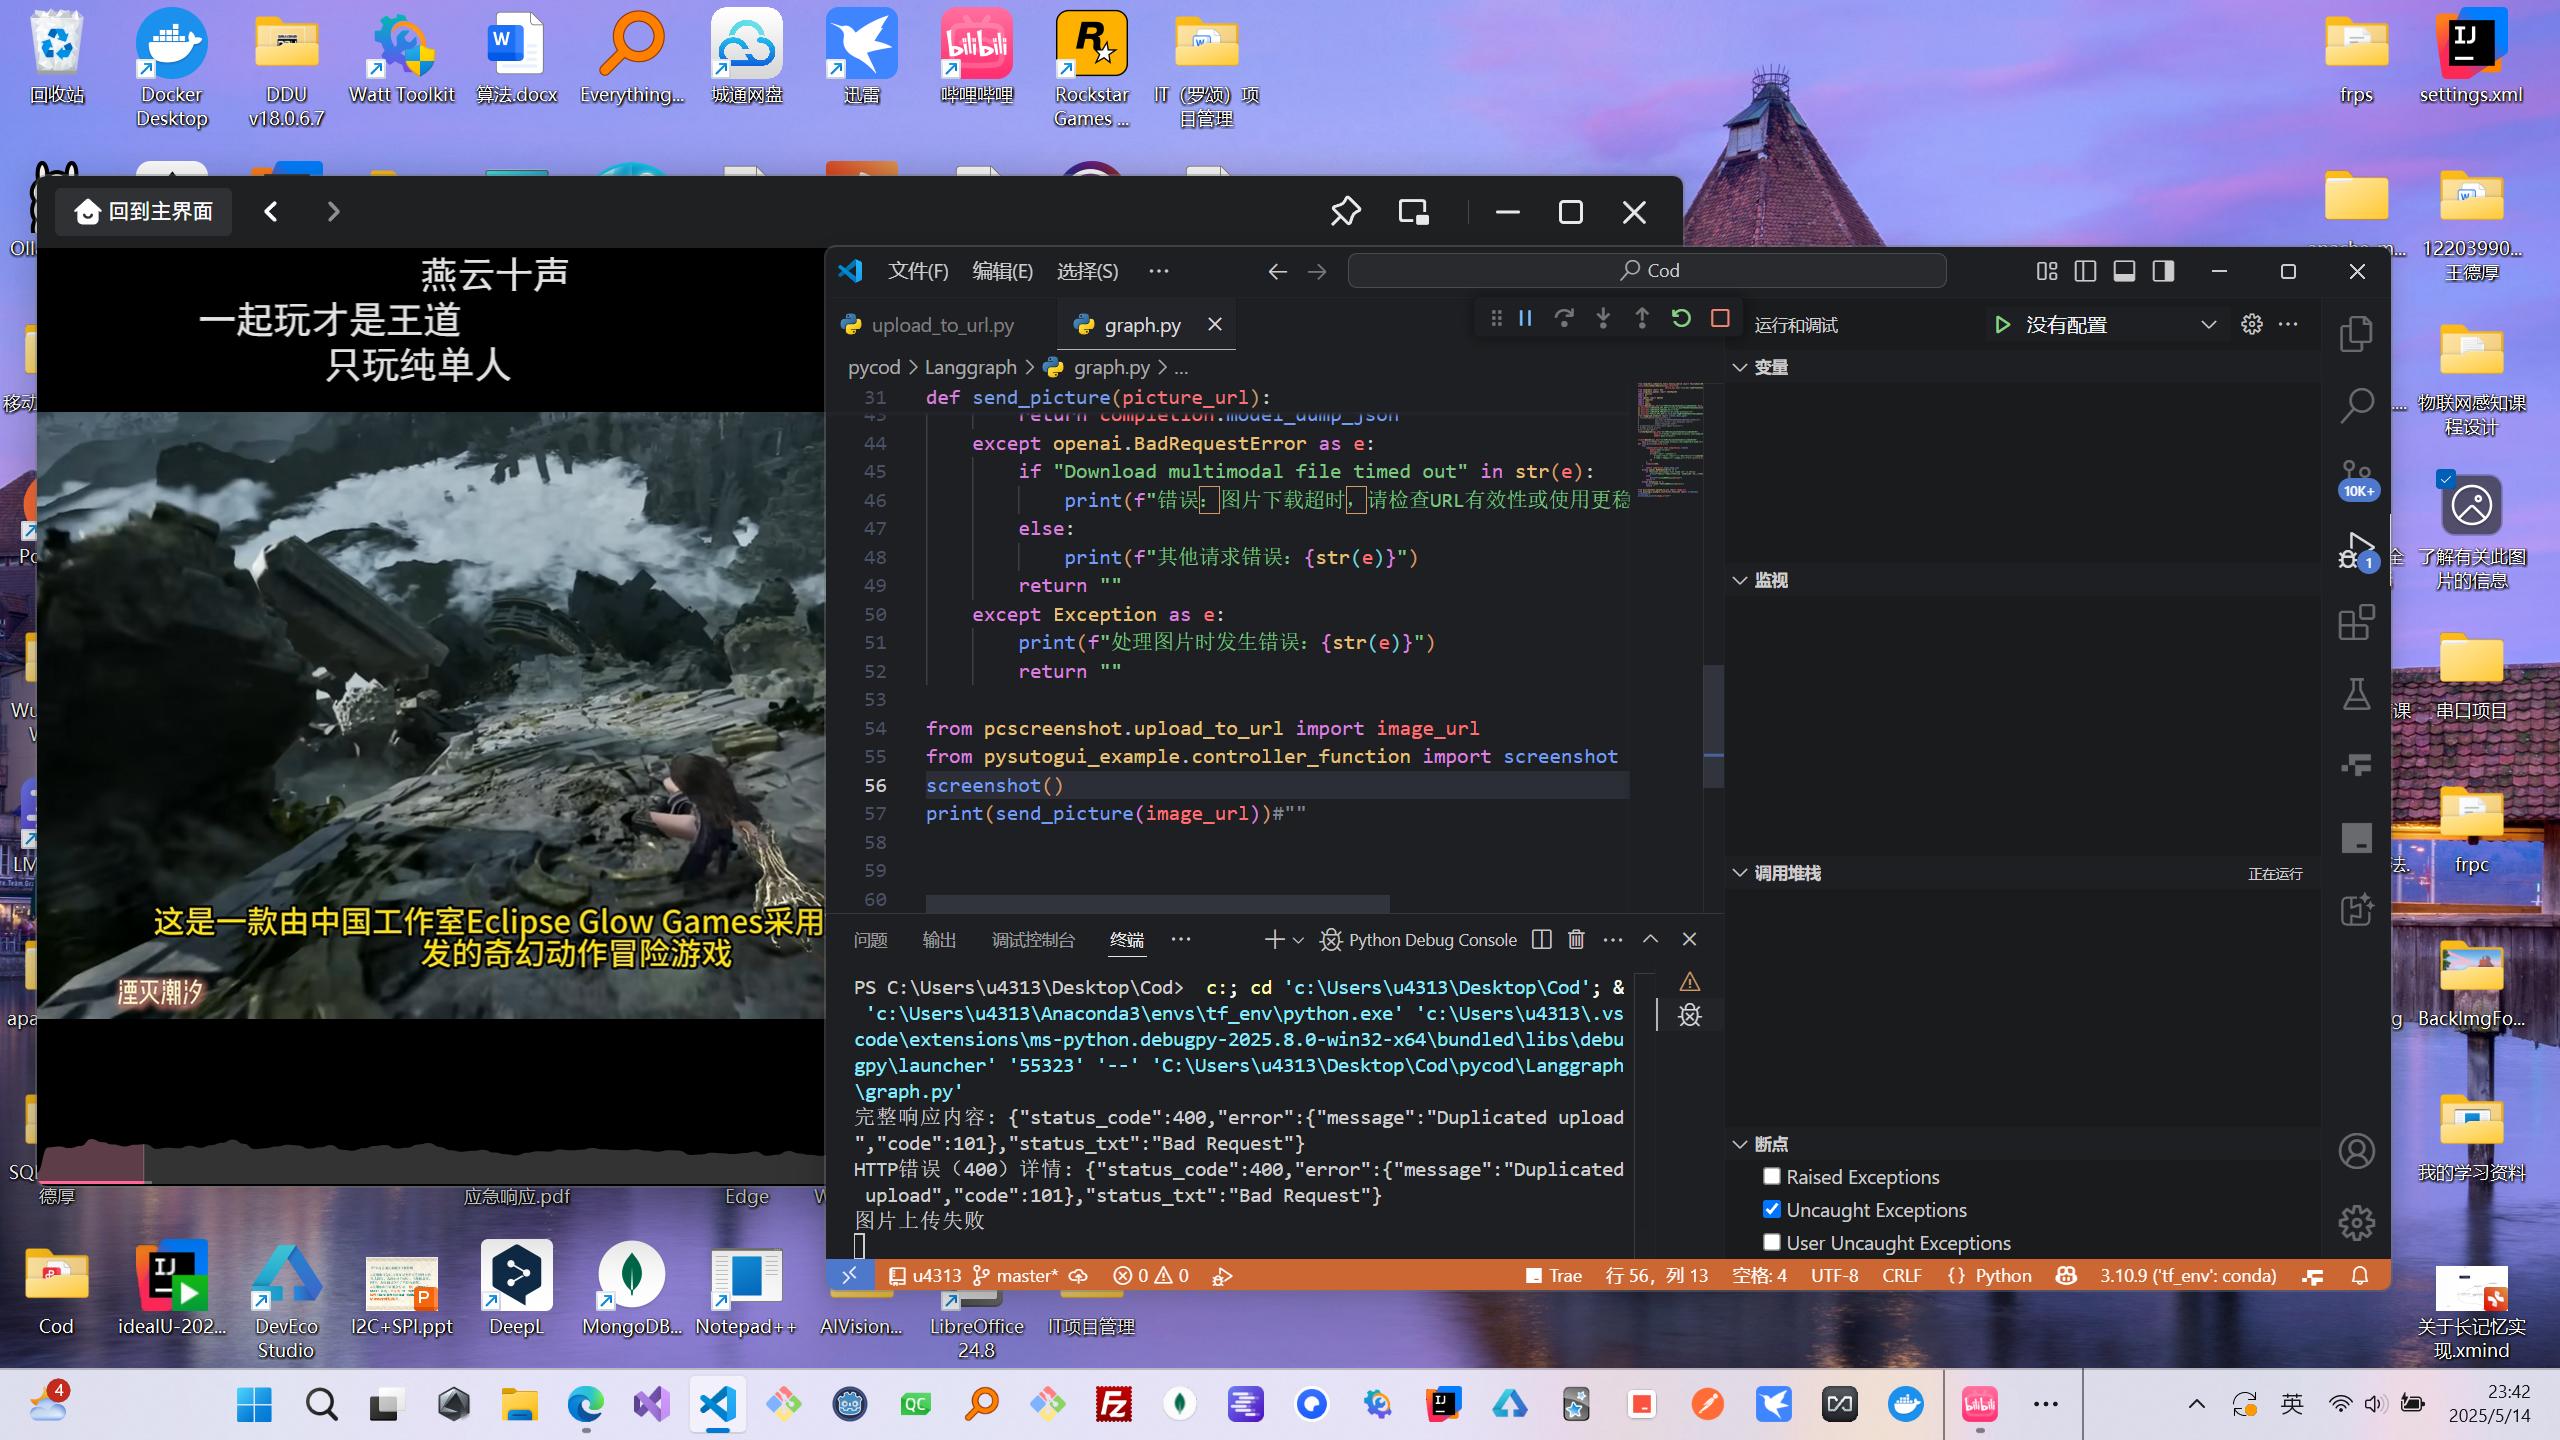Open the 没有配置 debug configuration dropdown

(2120, 324)
